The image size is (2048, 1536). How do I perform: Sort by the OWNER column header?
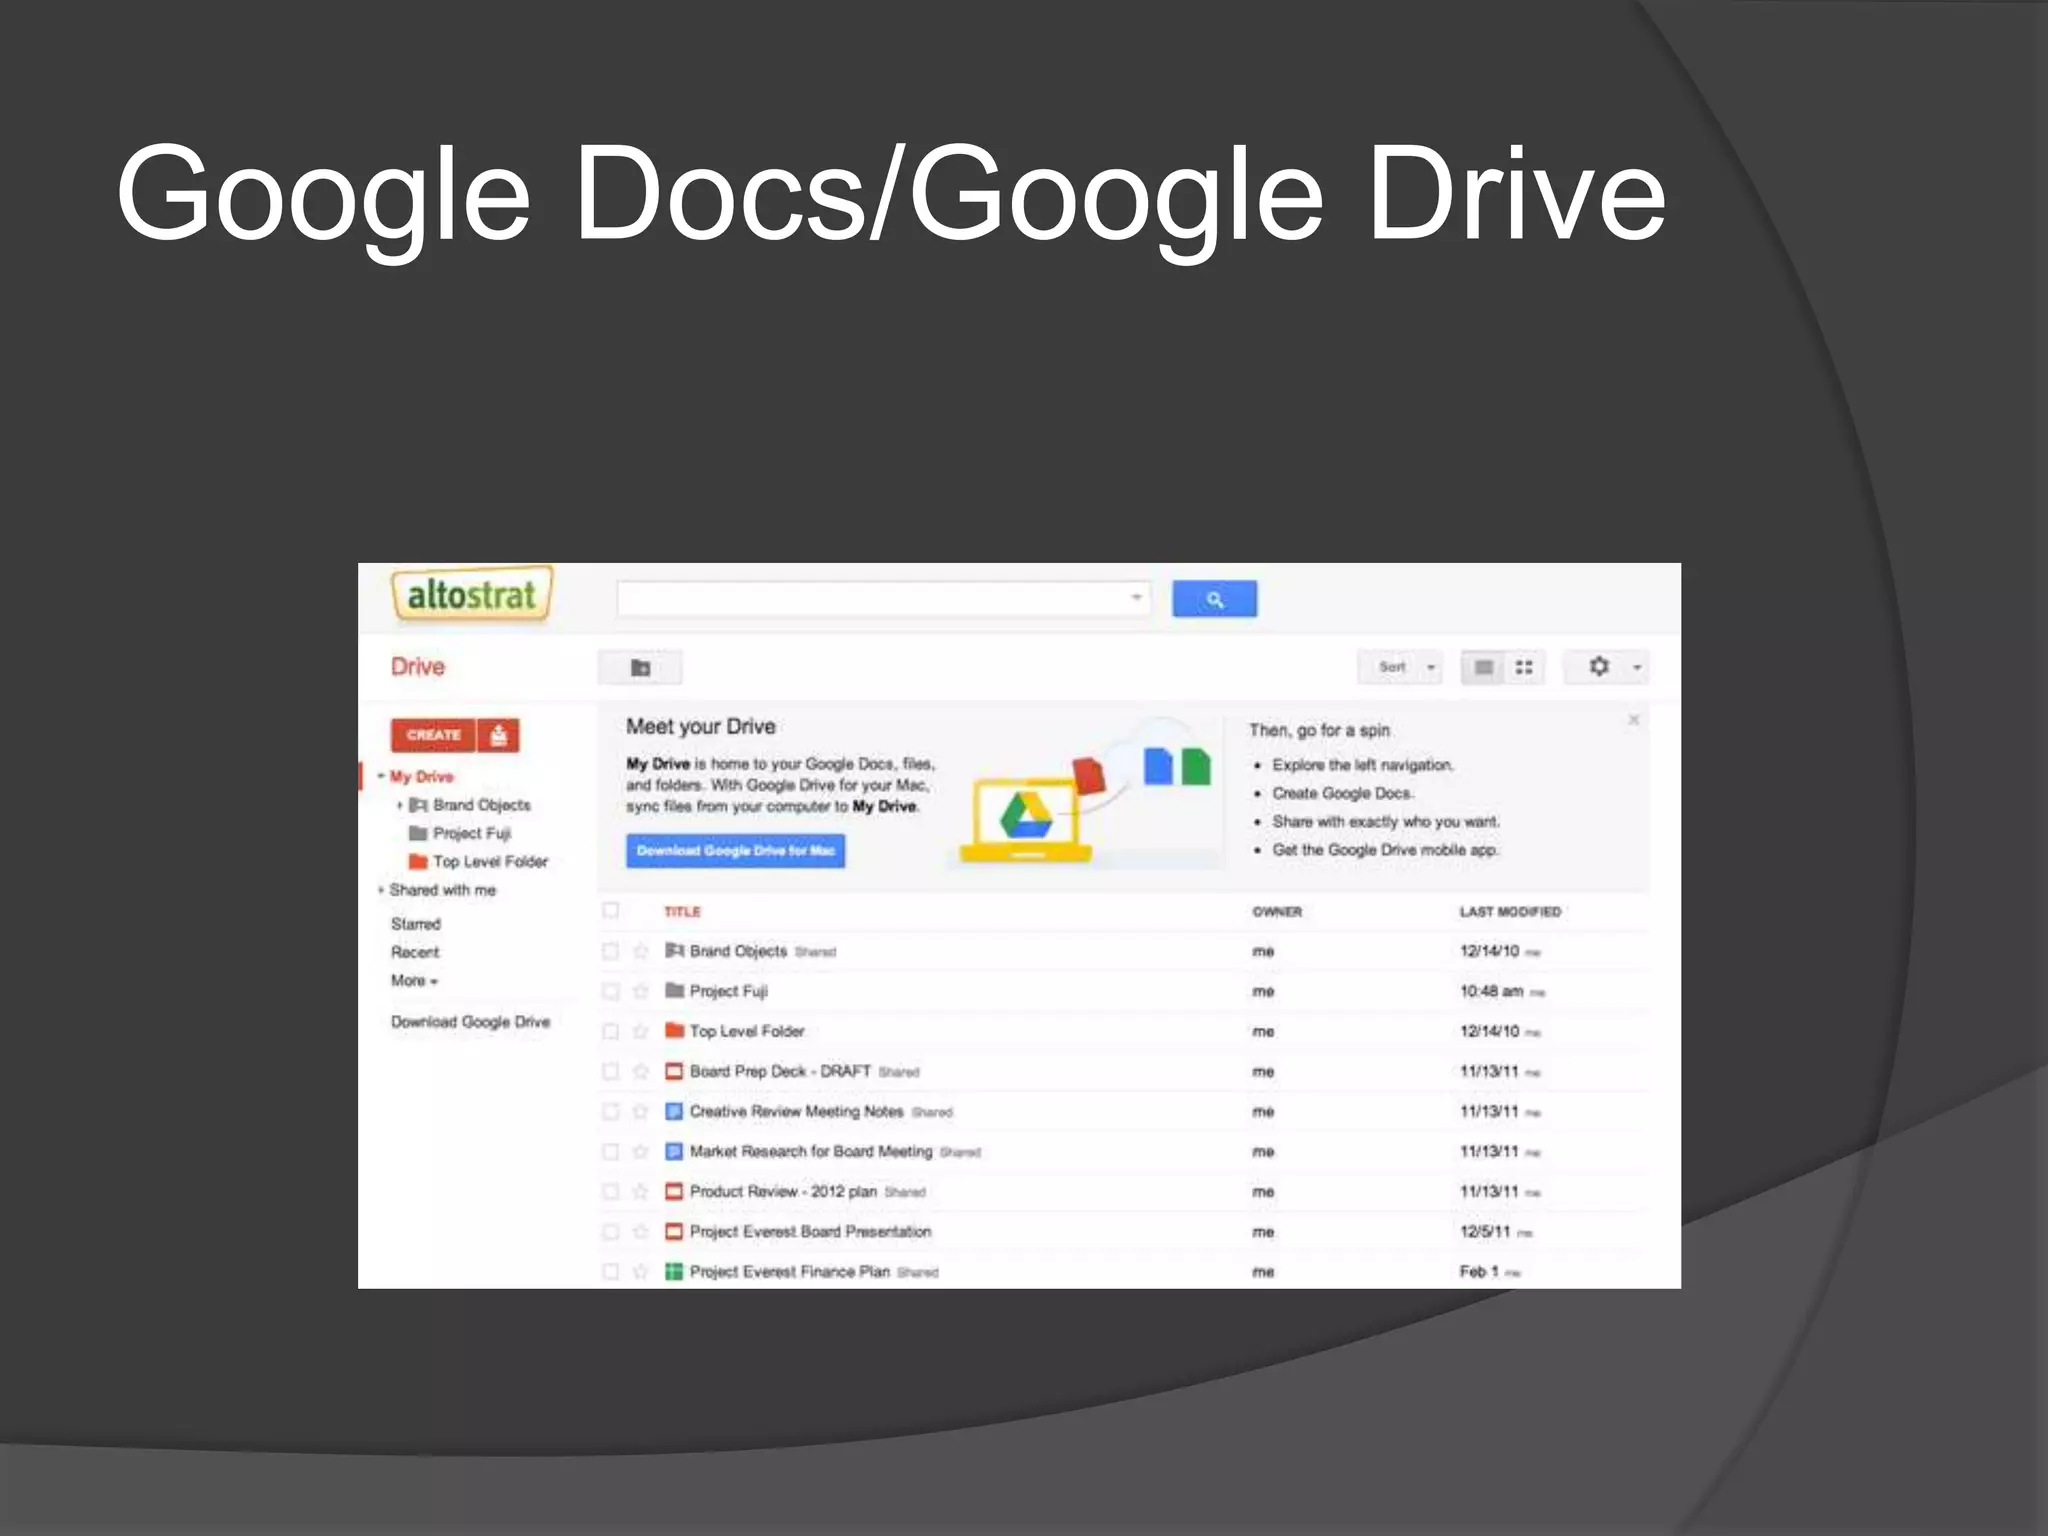click(x=1277, y=911)
